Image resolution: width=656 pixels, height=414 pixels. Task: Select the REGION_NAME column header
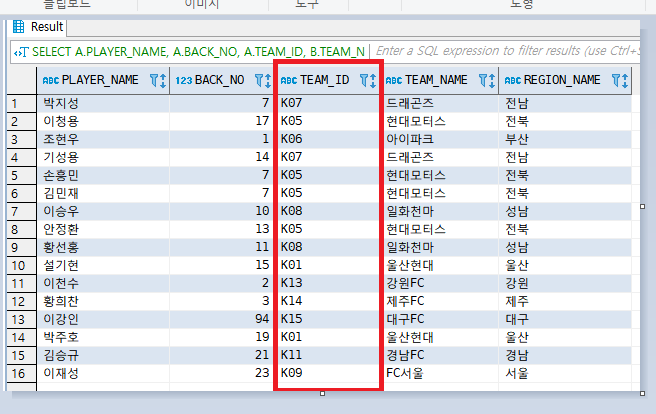pos(565,80)
